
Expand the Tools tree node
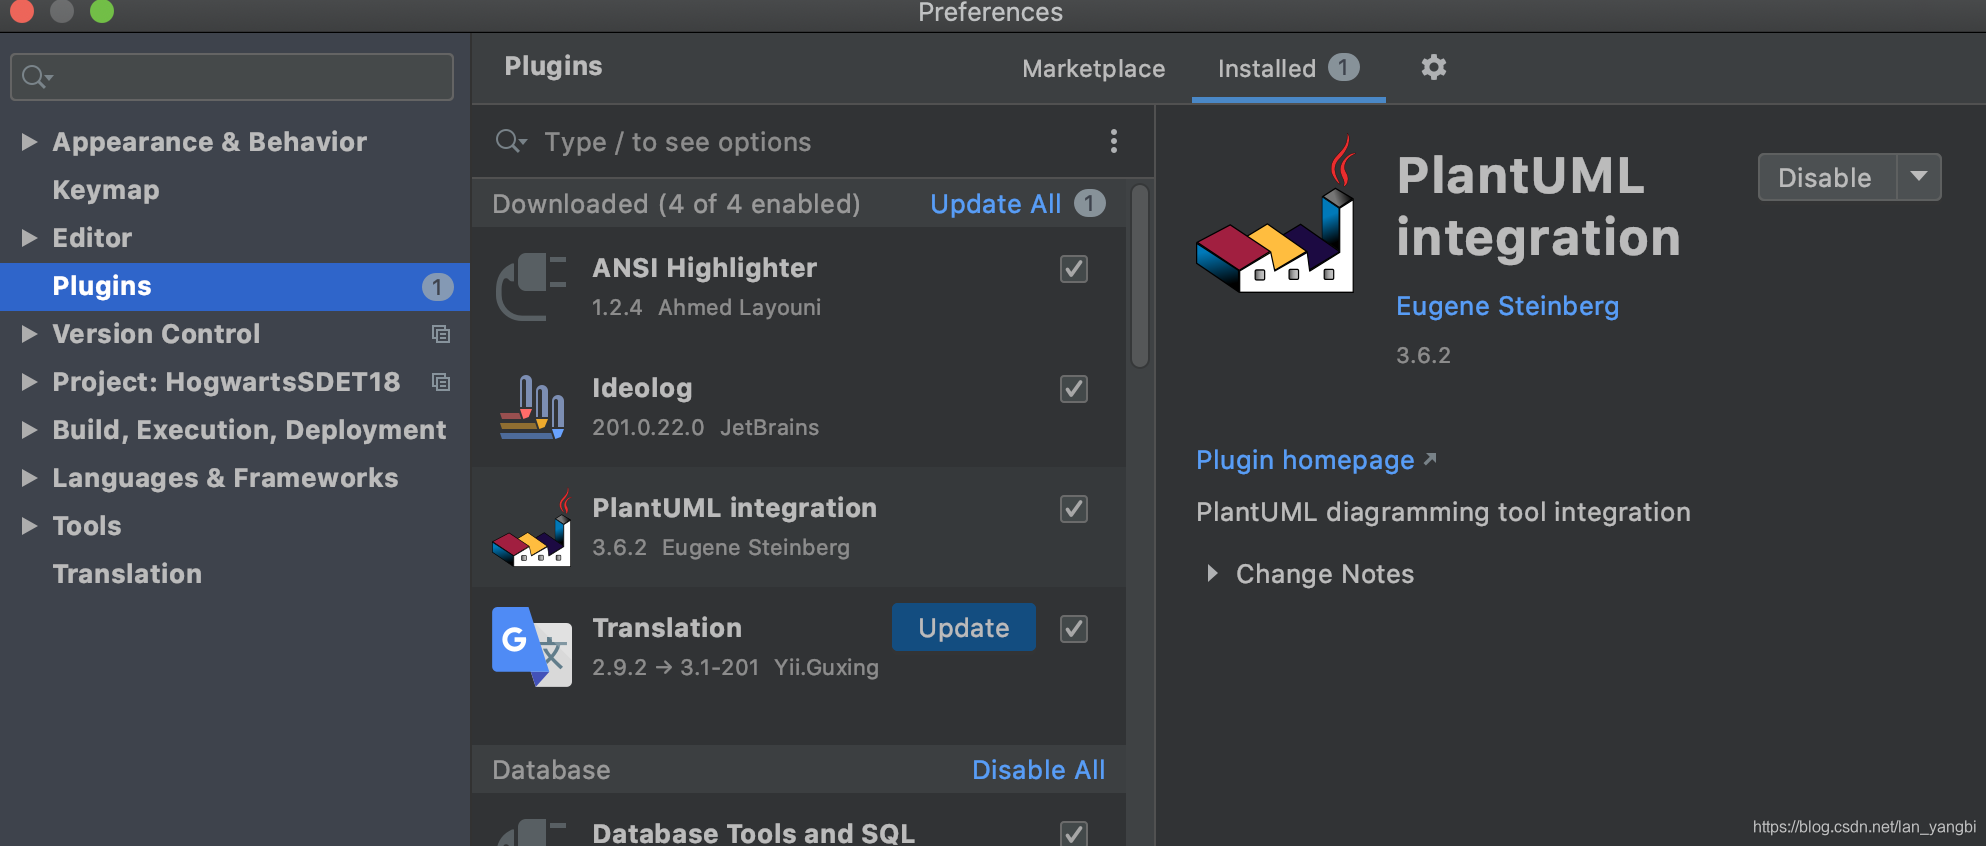coord(29,526)
